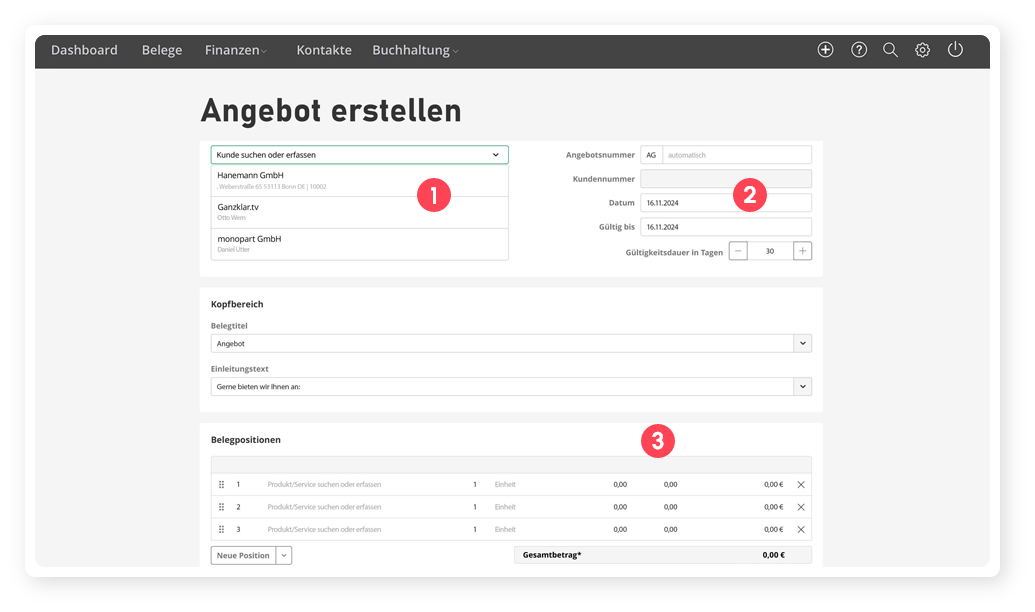Collapse the Kunde suchen oder erfassen dropdown
Viewport: 1035px width, 612px height.
496,154
